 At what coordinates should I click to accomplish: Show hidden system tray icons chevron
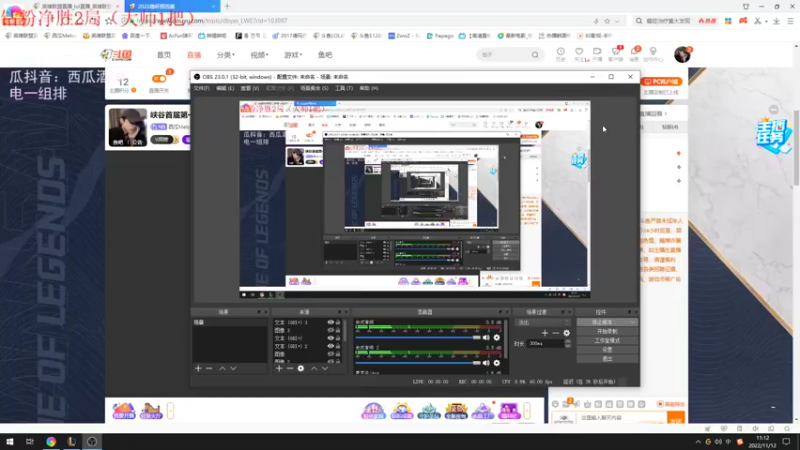698,442
